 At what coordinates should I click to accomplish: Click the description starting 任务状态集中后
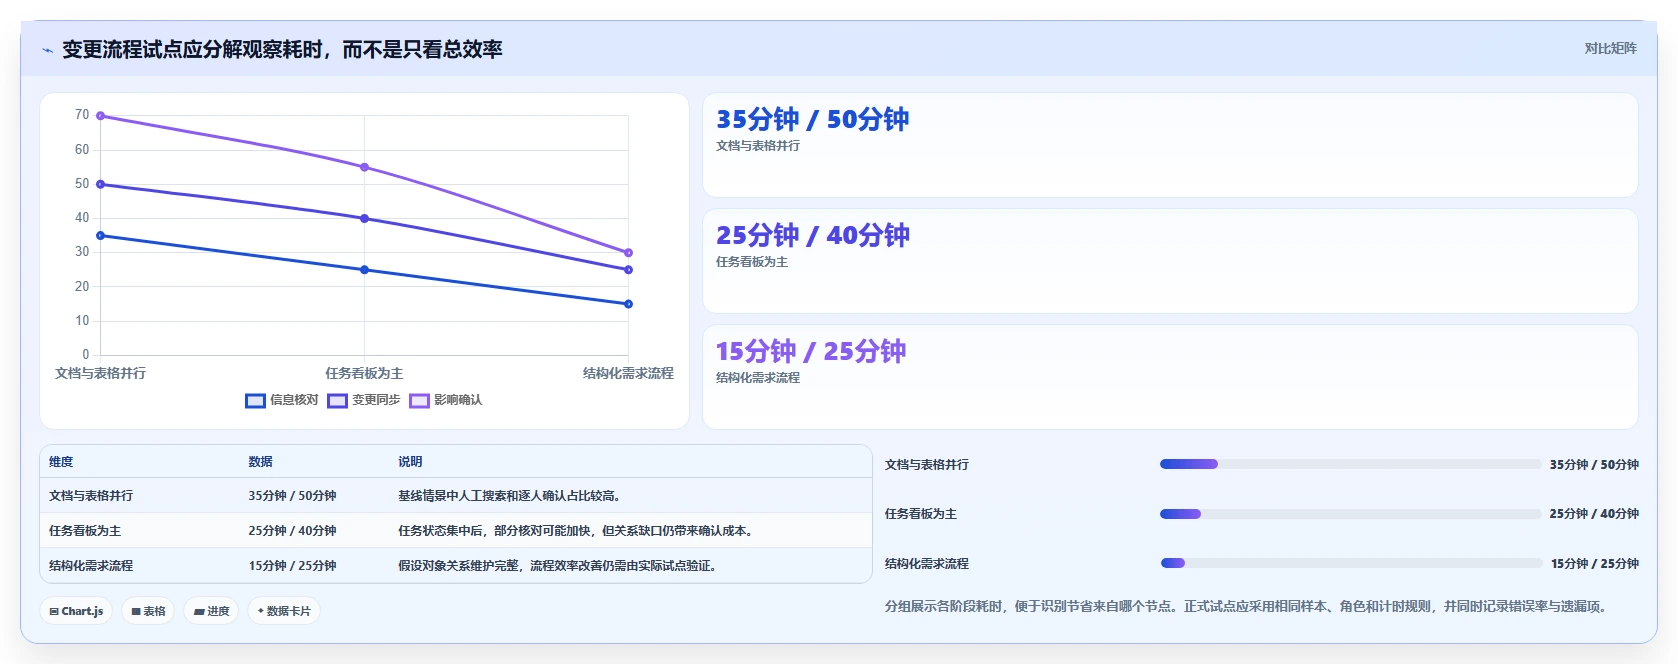point(577,531)
